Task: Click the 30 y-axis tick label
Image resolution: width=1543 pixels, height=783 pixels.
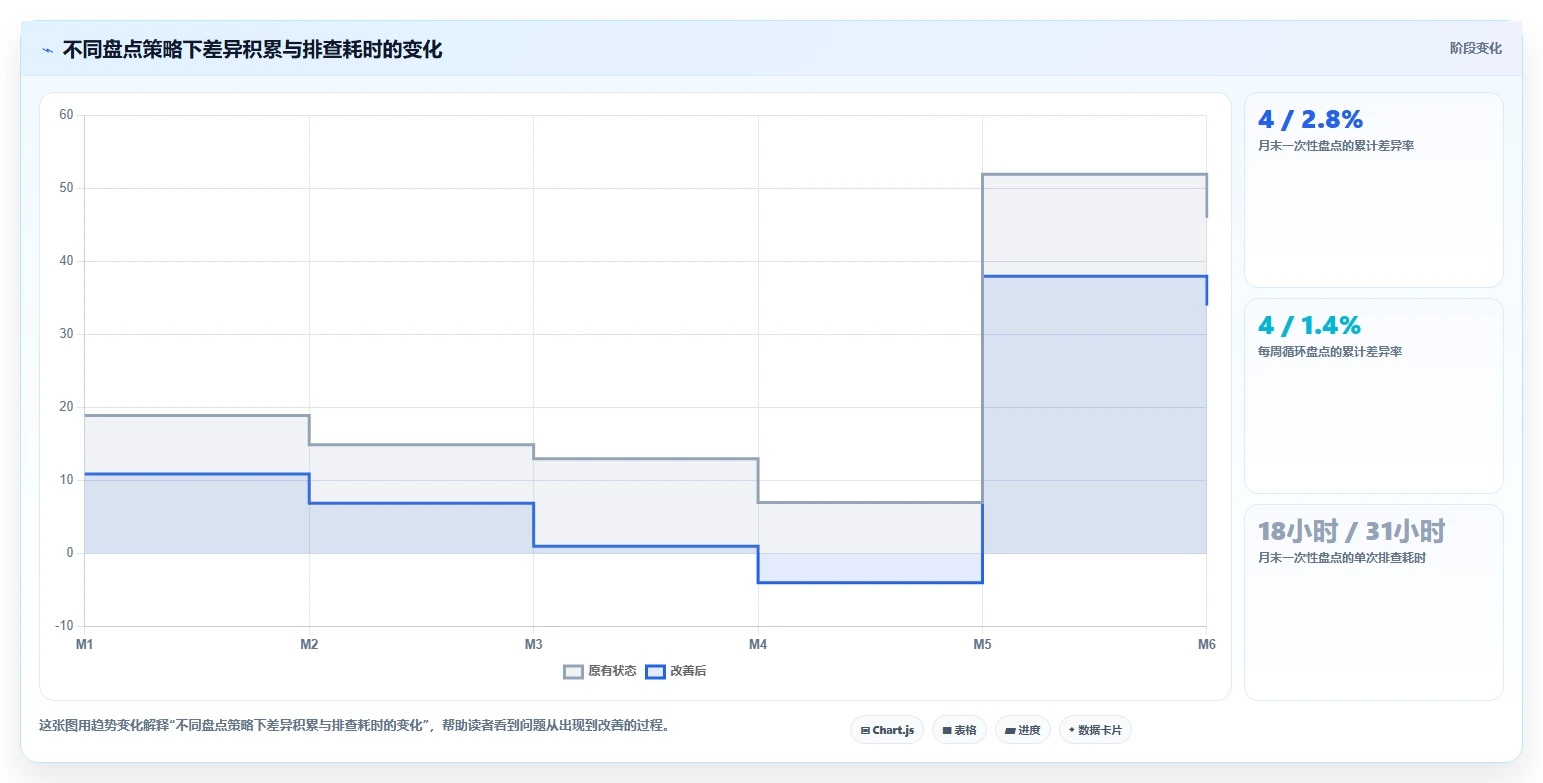Action: click(66, 334)
